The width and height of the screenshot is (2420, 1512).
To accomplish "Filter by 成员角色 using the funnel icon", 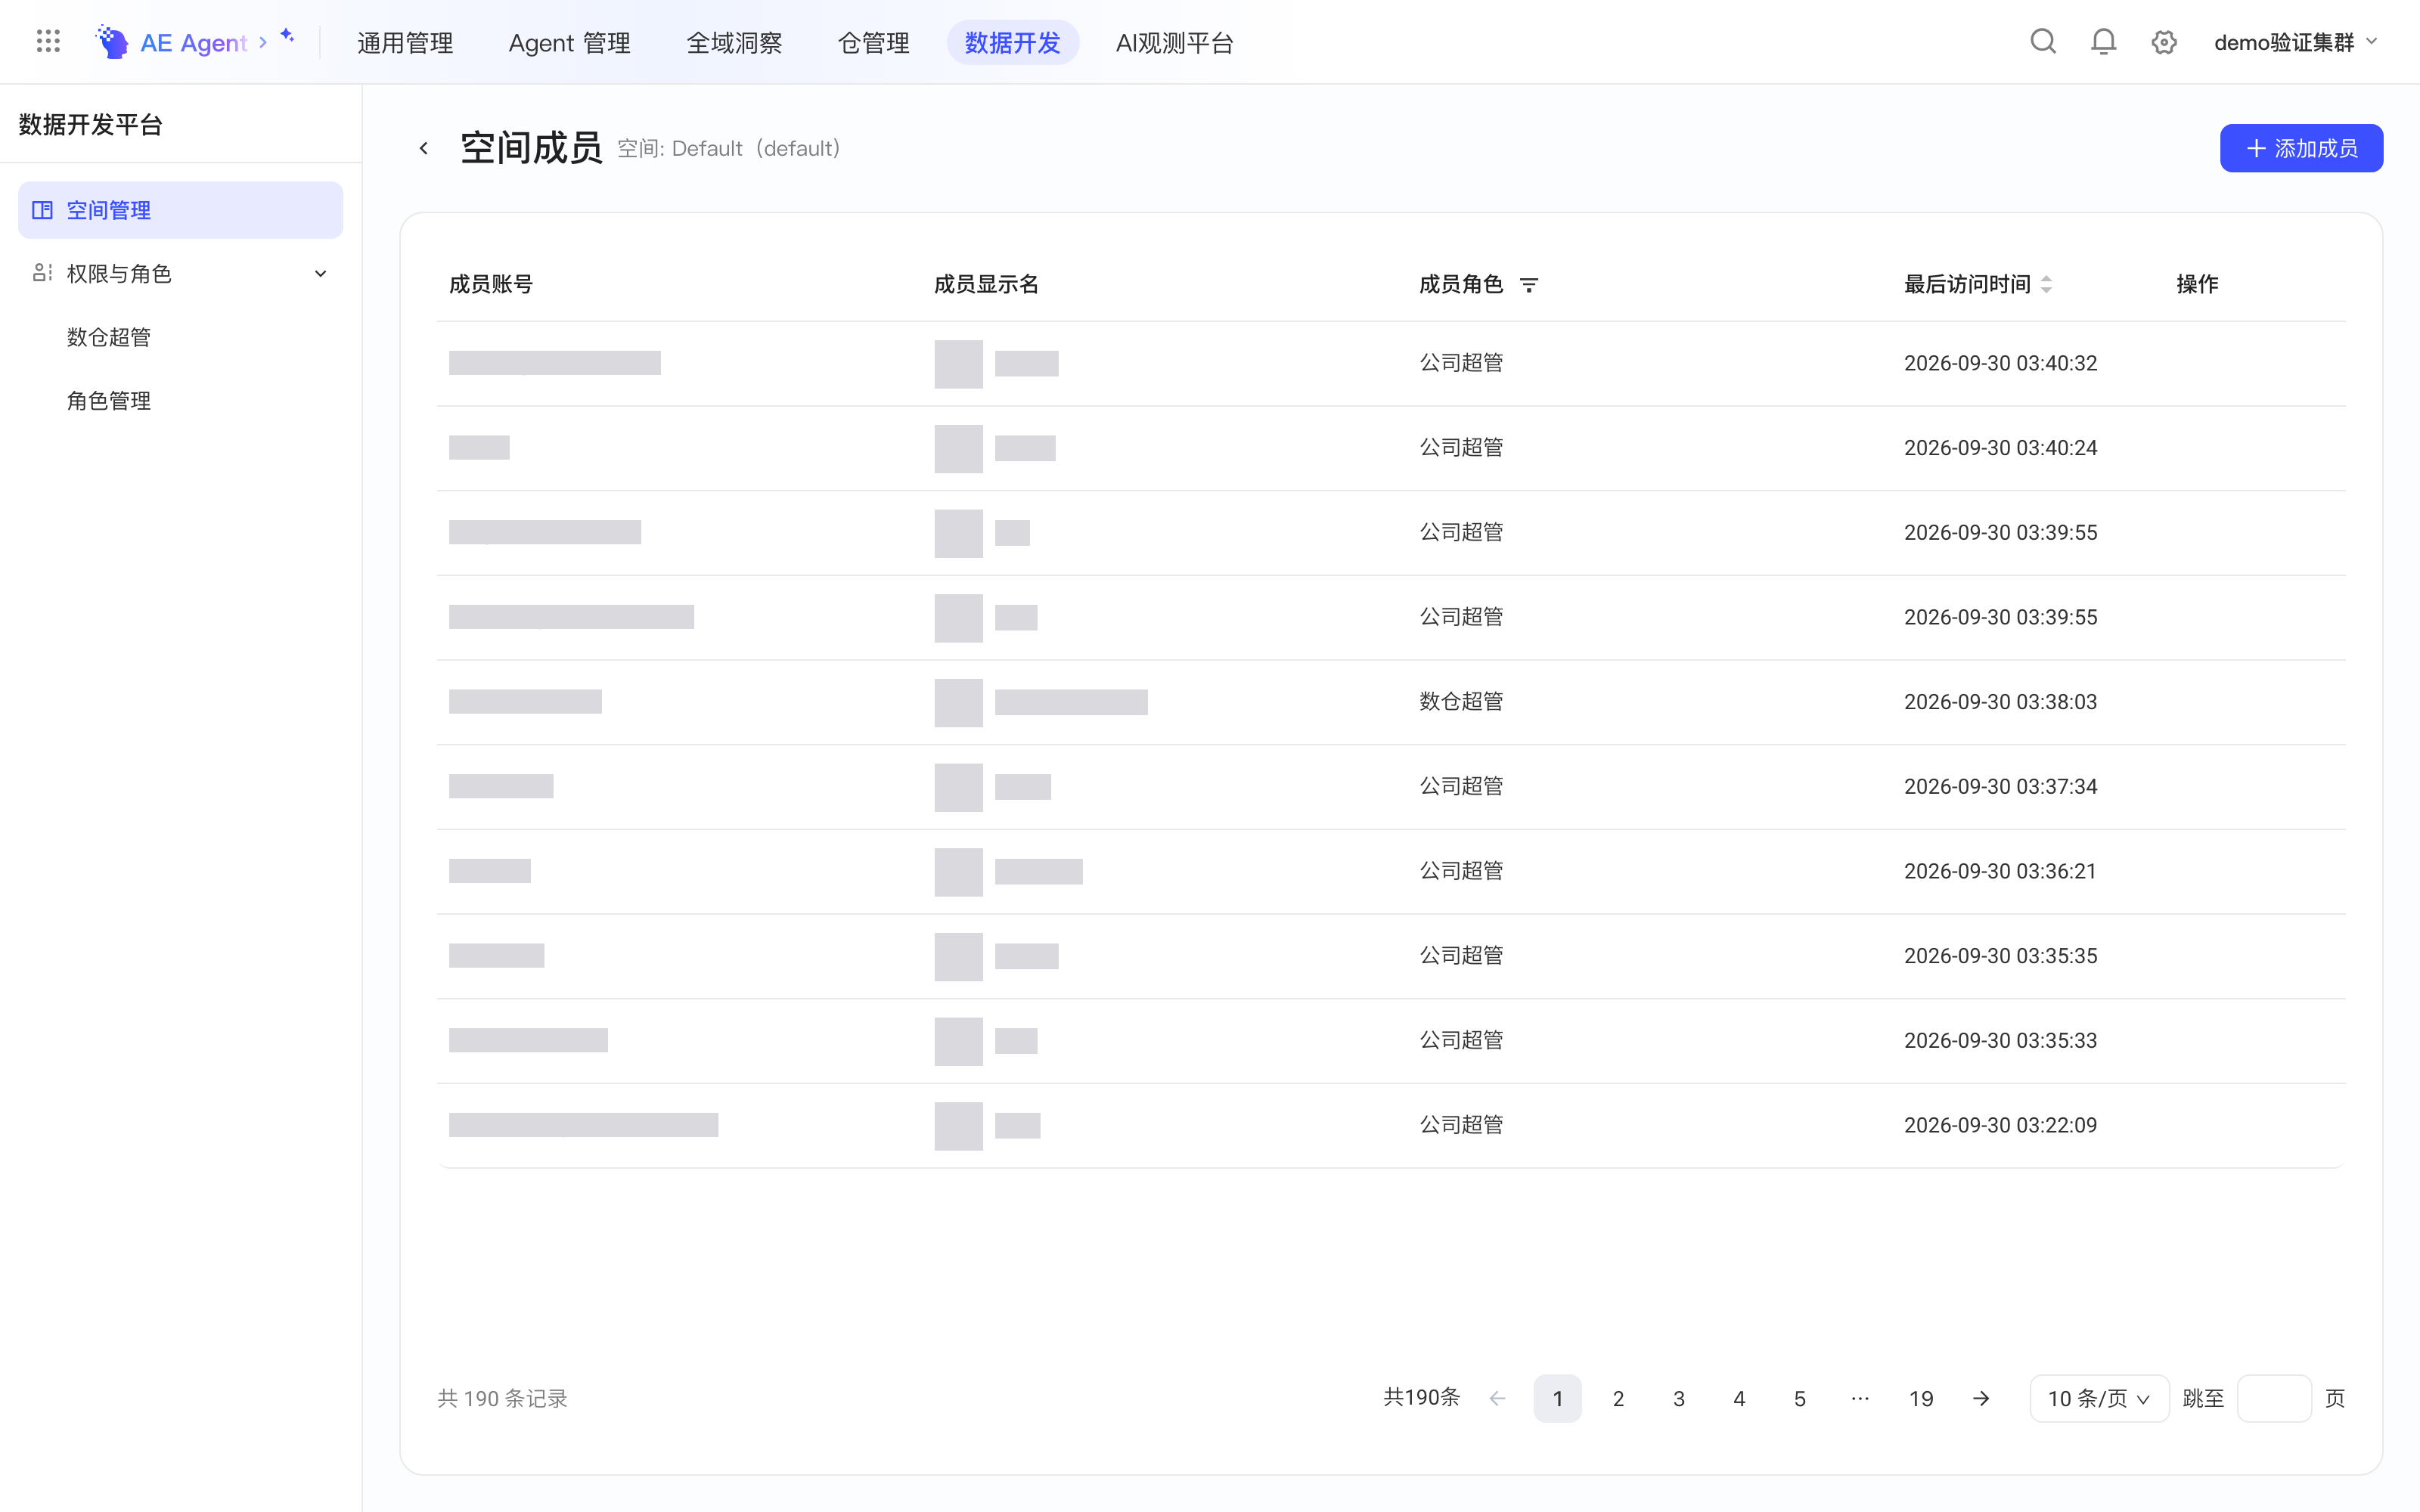I will pyautogui.click(x=1529, y=285).
